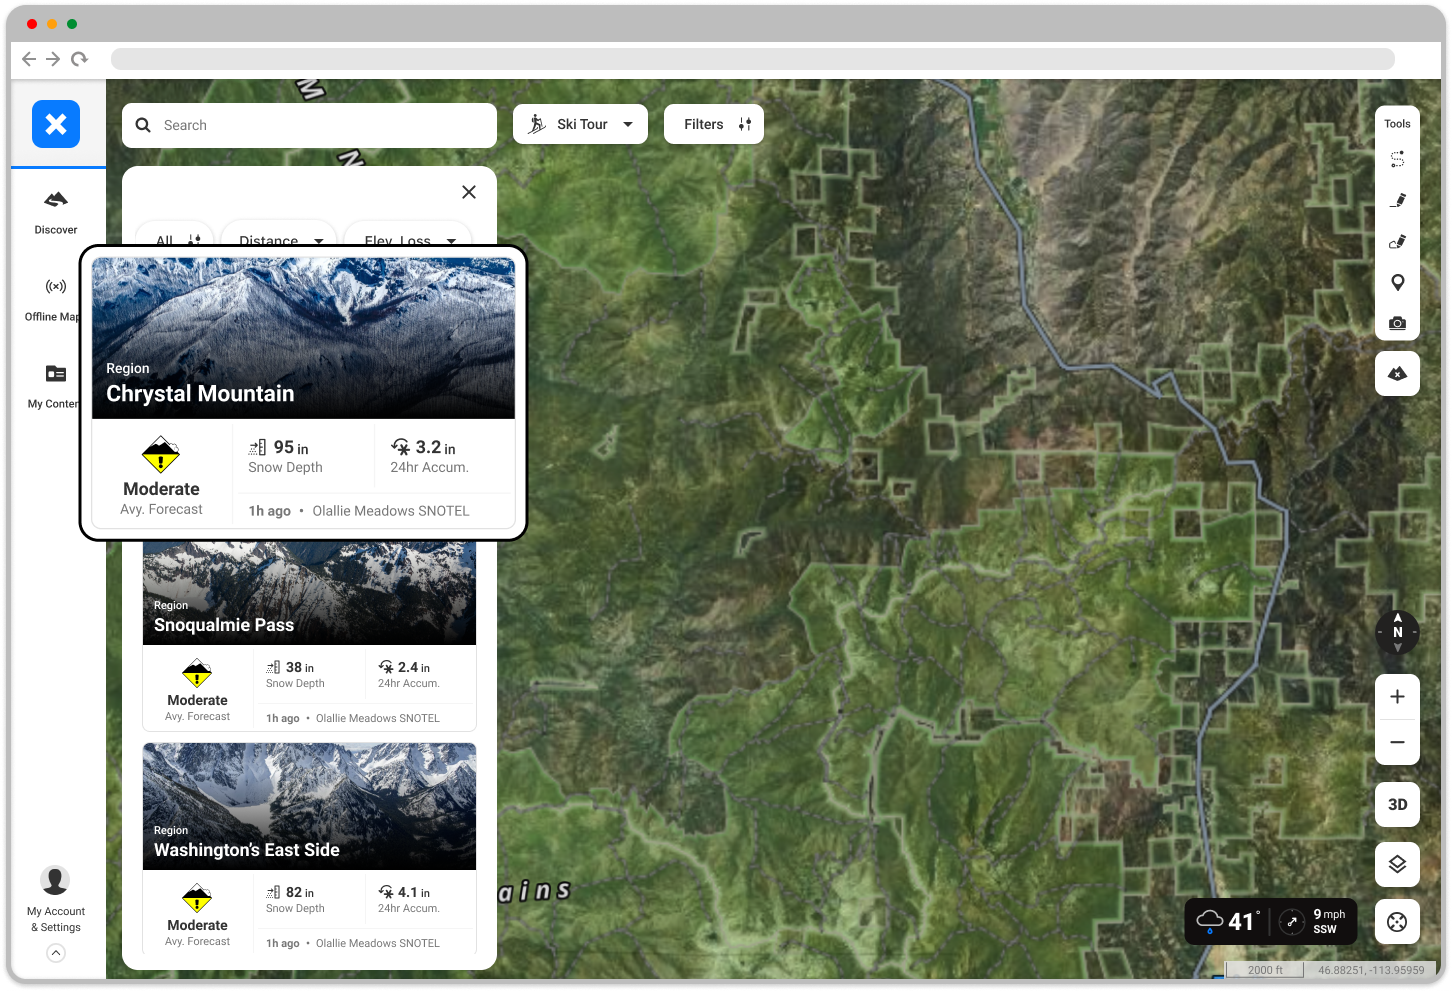Click the 9 mph SSW wind indicator

(1314, 921)
